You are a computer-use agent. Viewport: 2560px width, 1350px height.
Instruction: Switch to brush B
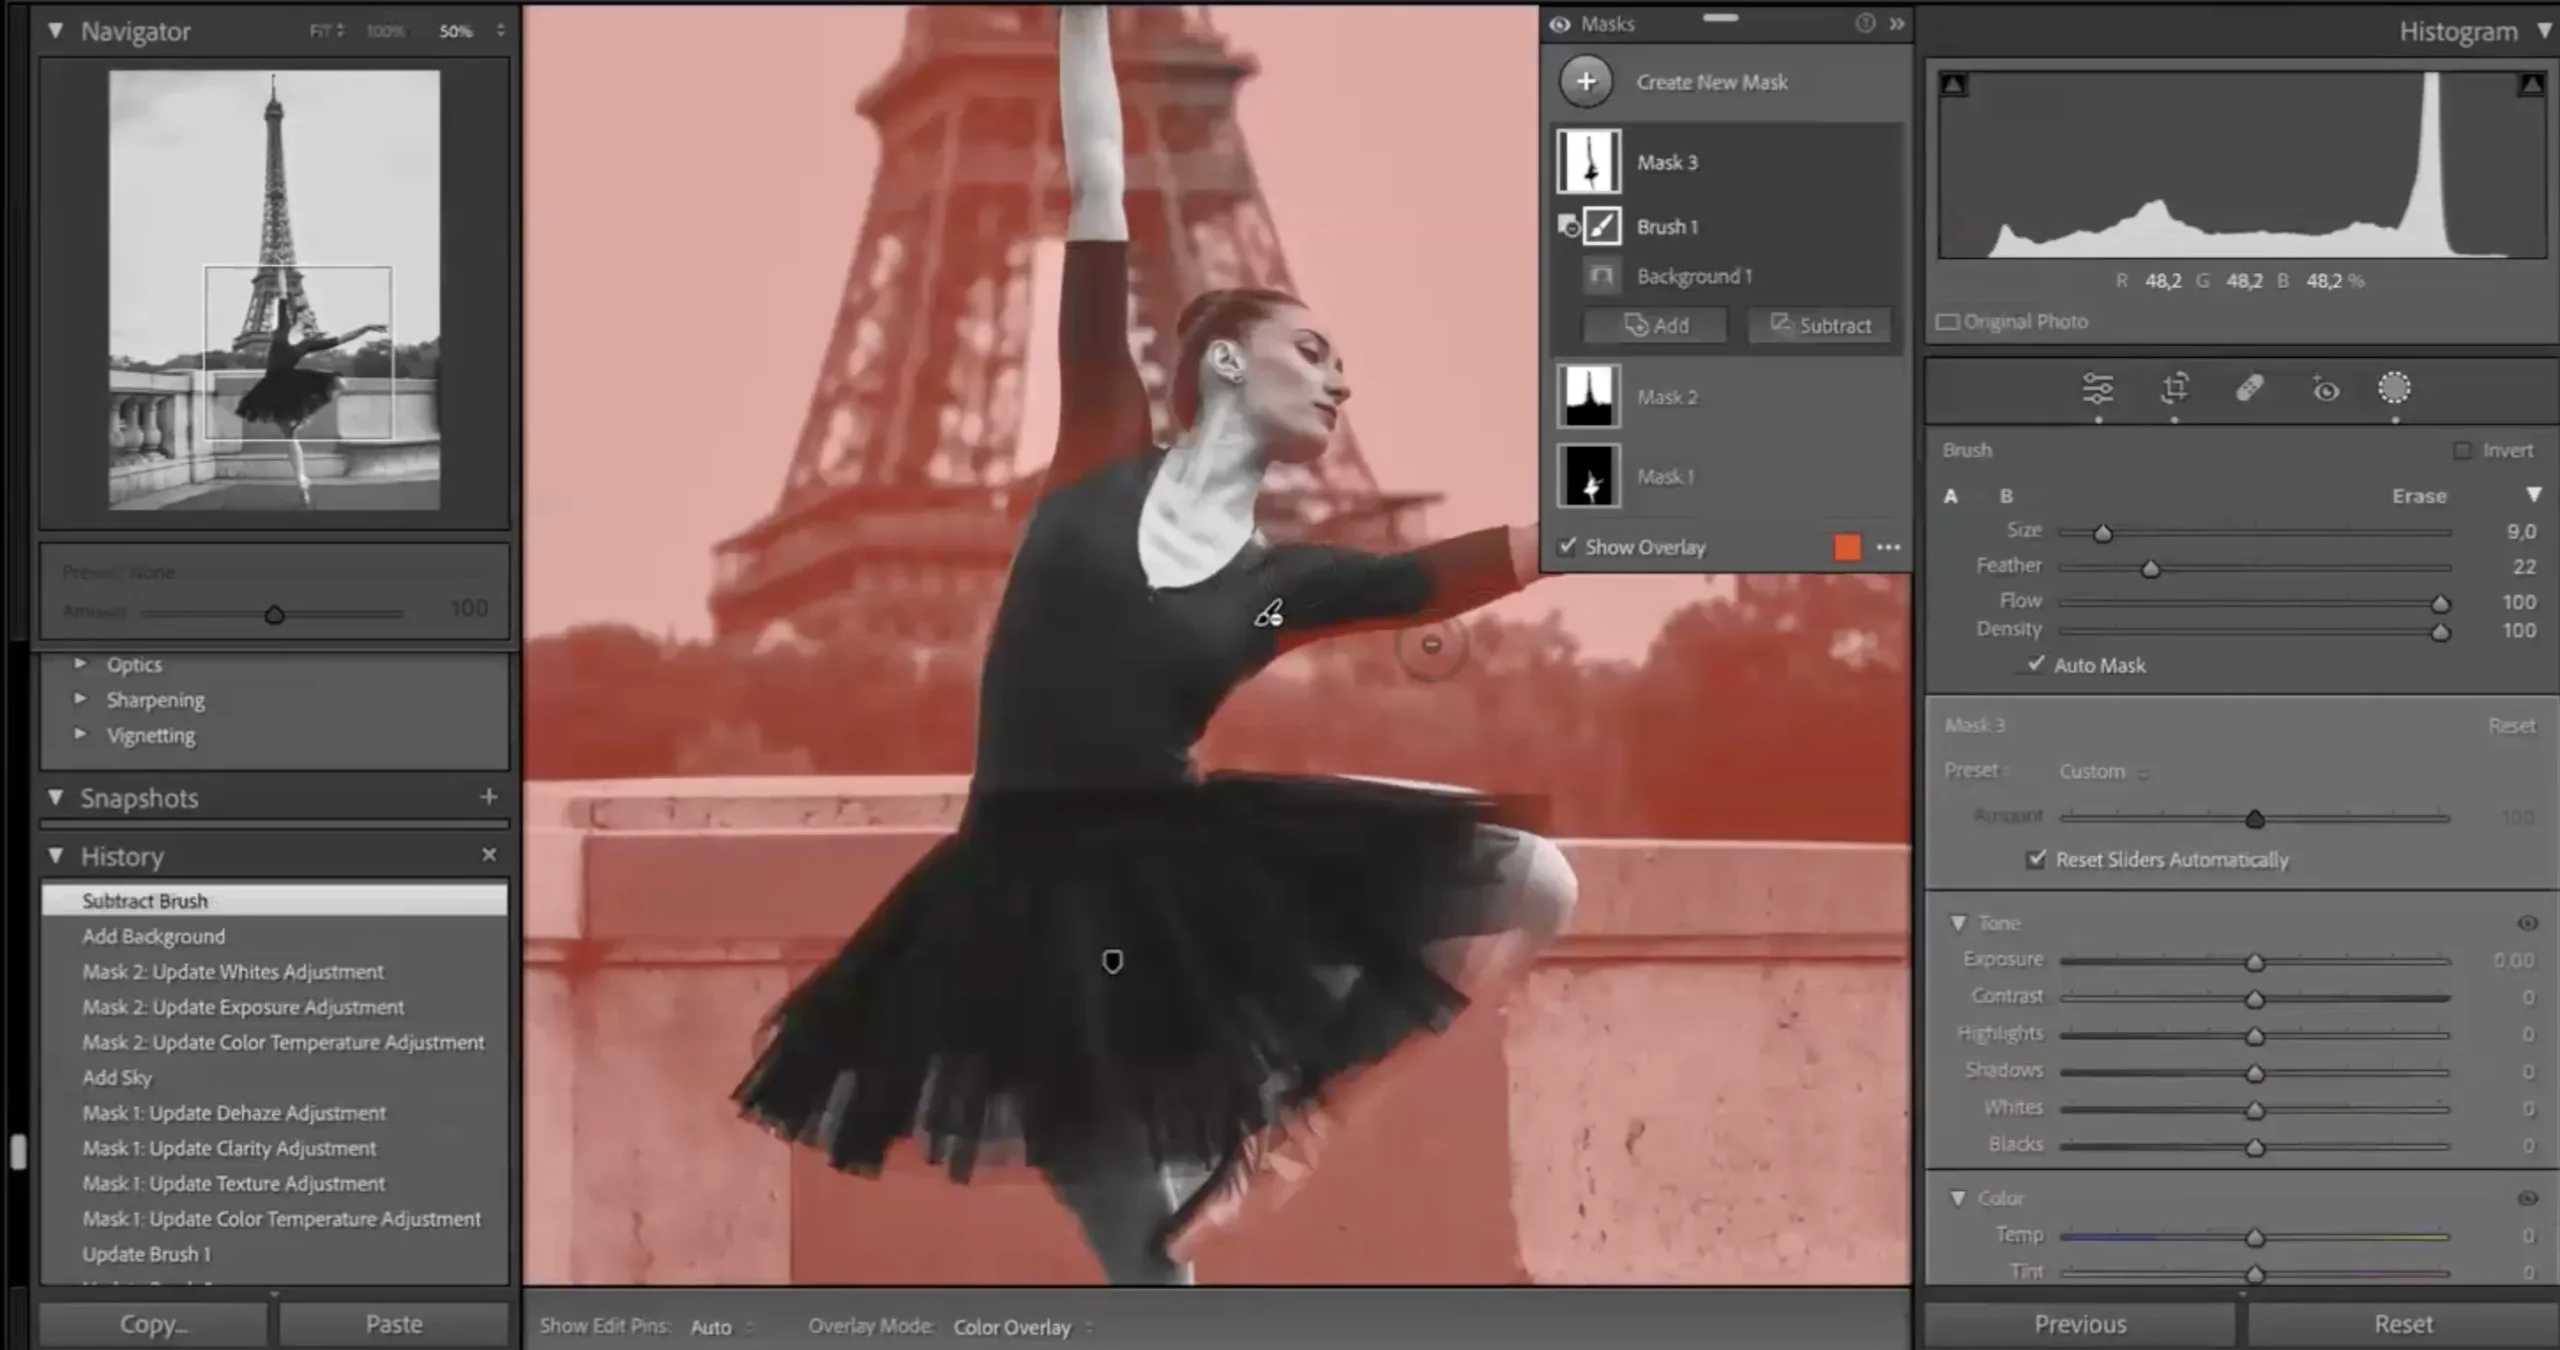[x=2006, y=495]
